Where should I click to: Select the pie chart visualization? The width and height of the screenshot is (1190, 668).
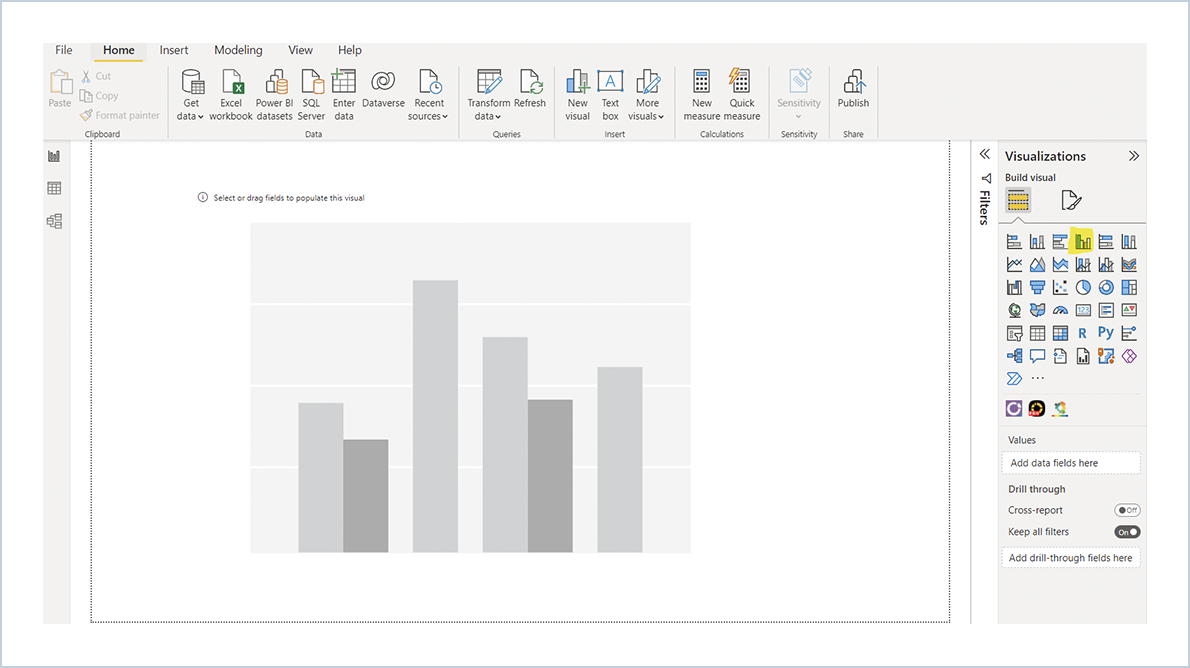(1082, 287)
